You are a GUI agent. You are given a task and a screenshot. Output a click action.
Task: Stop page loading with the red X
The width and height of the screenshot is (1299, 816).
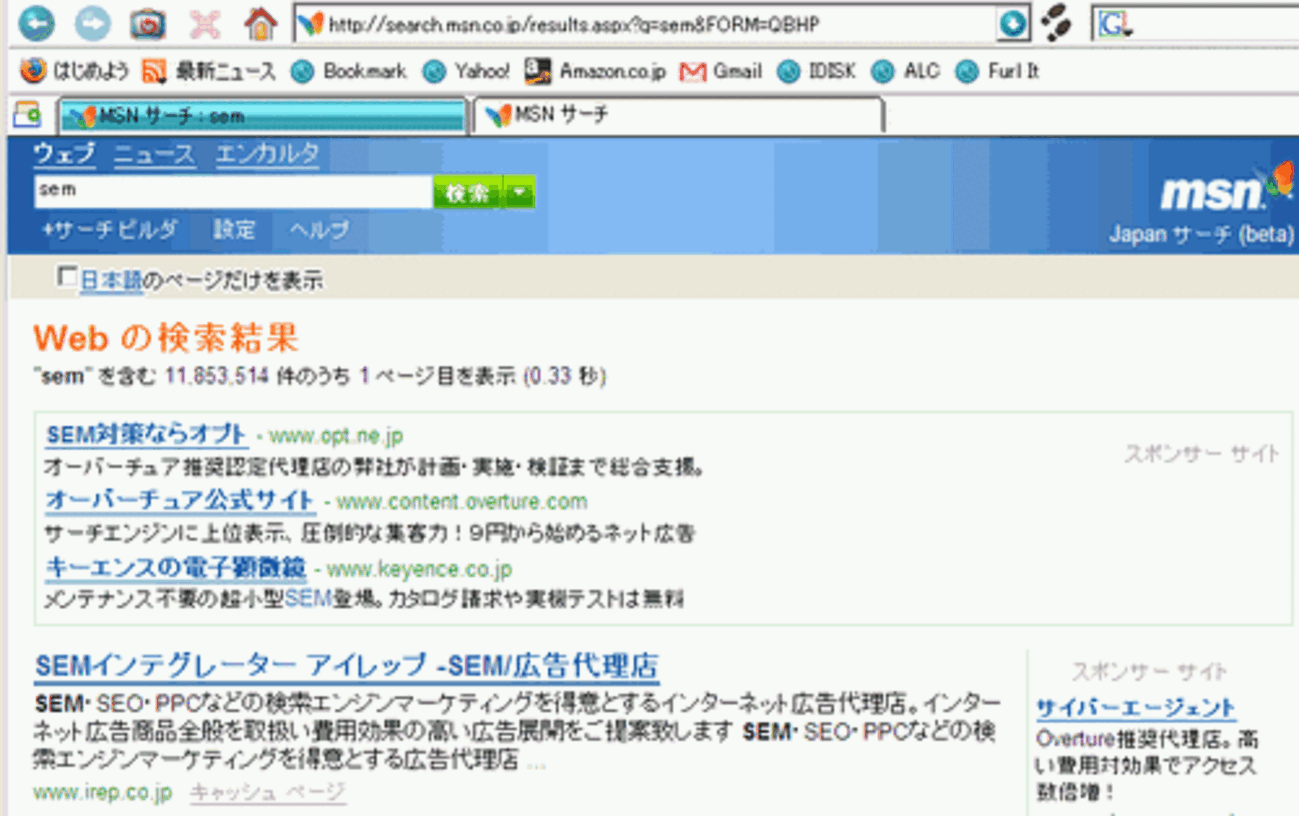pyautogui.click(x=205, y=23)
